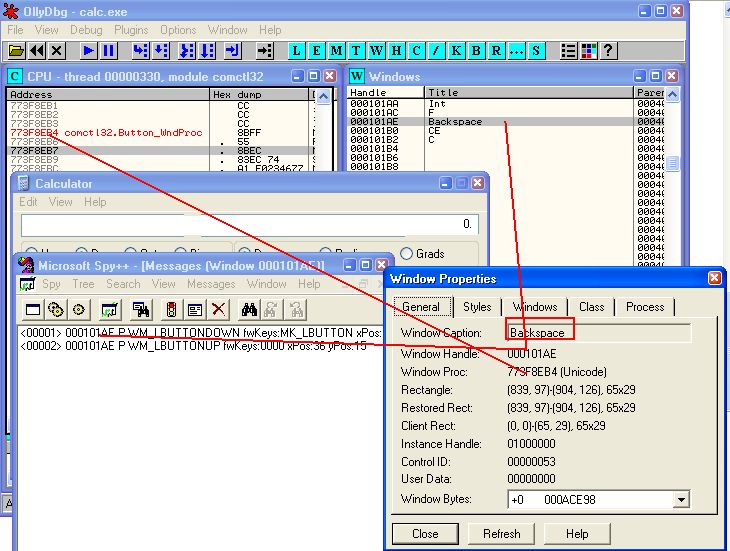Viewport: 730px width, 551px height.
Task: Show Run trace with ellipsis button
Action: [x=516, y=50]
